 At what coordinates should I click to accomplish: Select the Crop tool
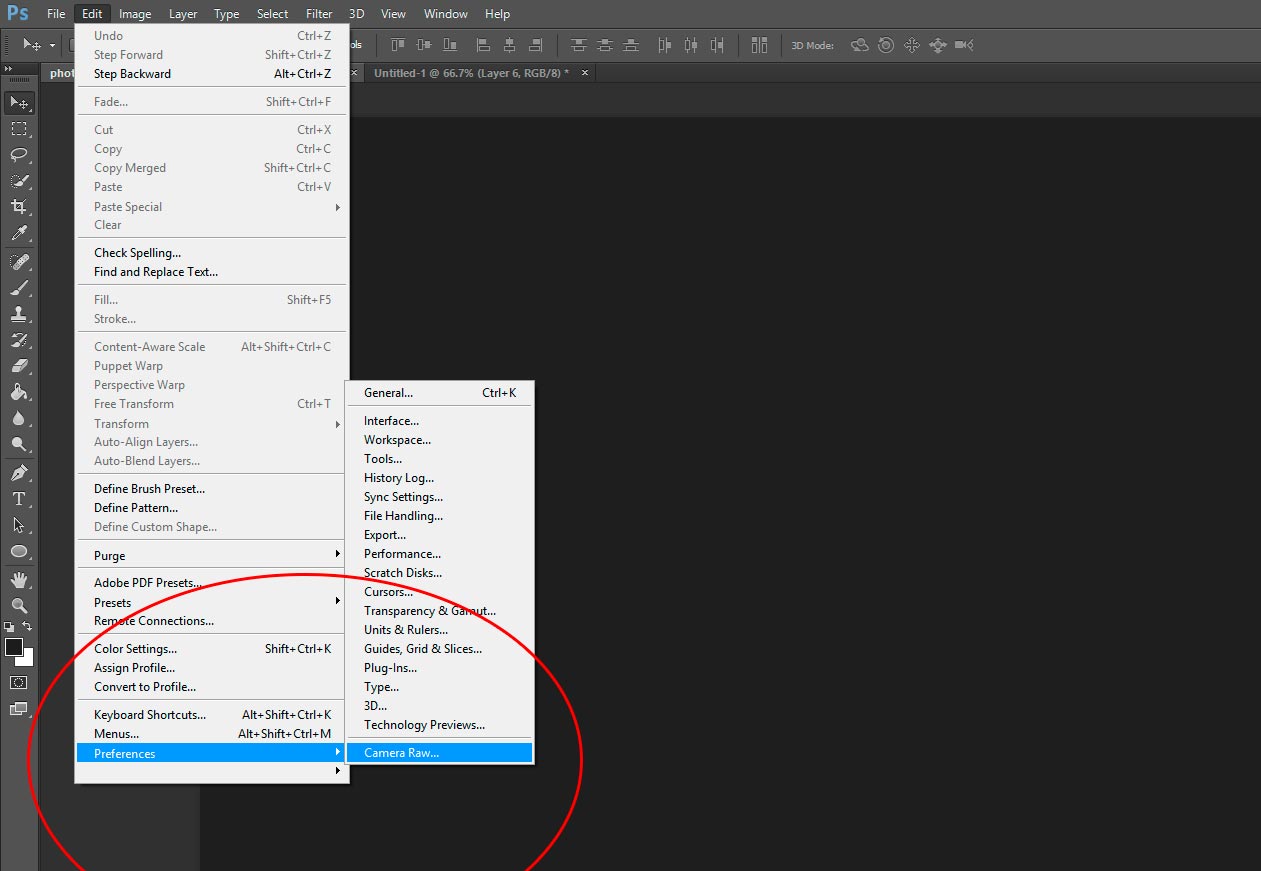tap(19, 207)
